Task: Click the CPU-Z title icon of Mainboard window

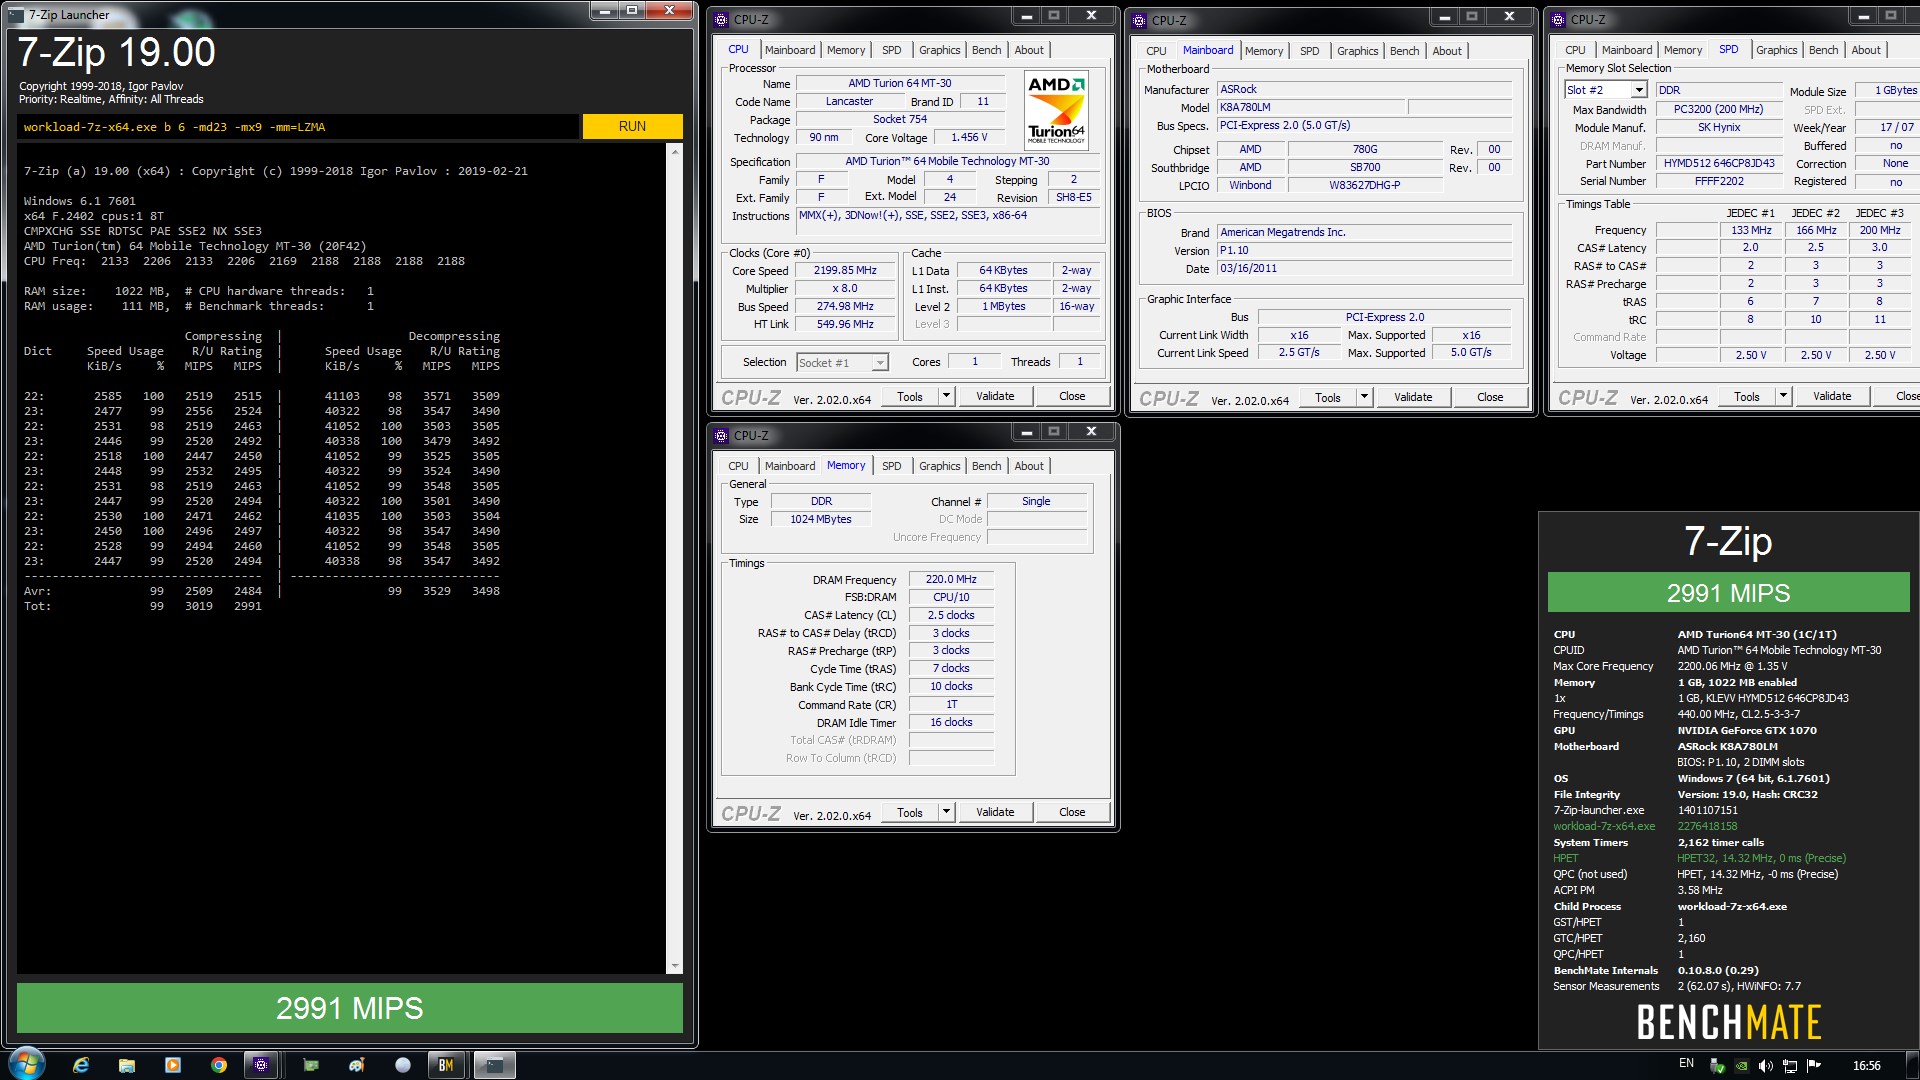Action: tap(1139, 20)
